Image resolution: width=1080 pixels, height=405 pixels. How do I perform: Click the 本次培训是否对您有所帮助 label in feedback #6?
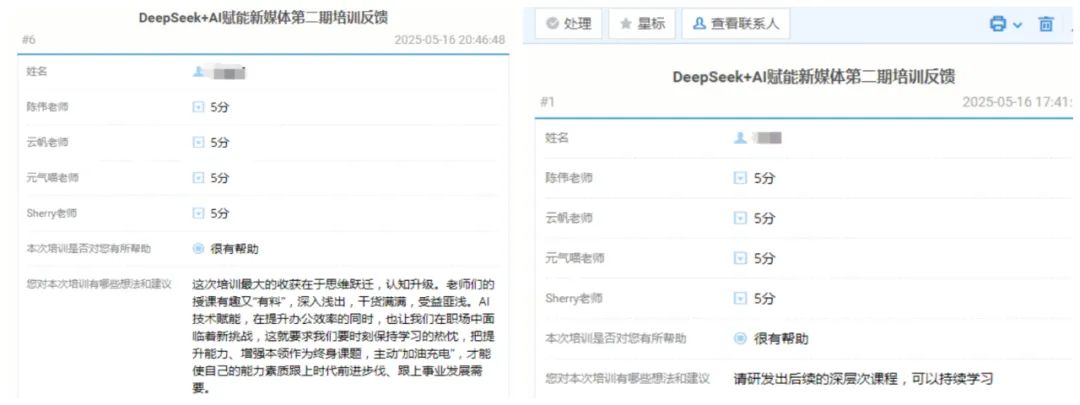(88, 249)
